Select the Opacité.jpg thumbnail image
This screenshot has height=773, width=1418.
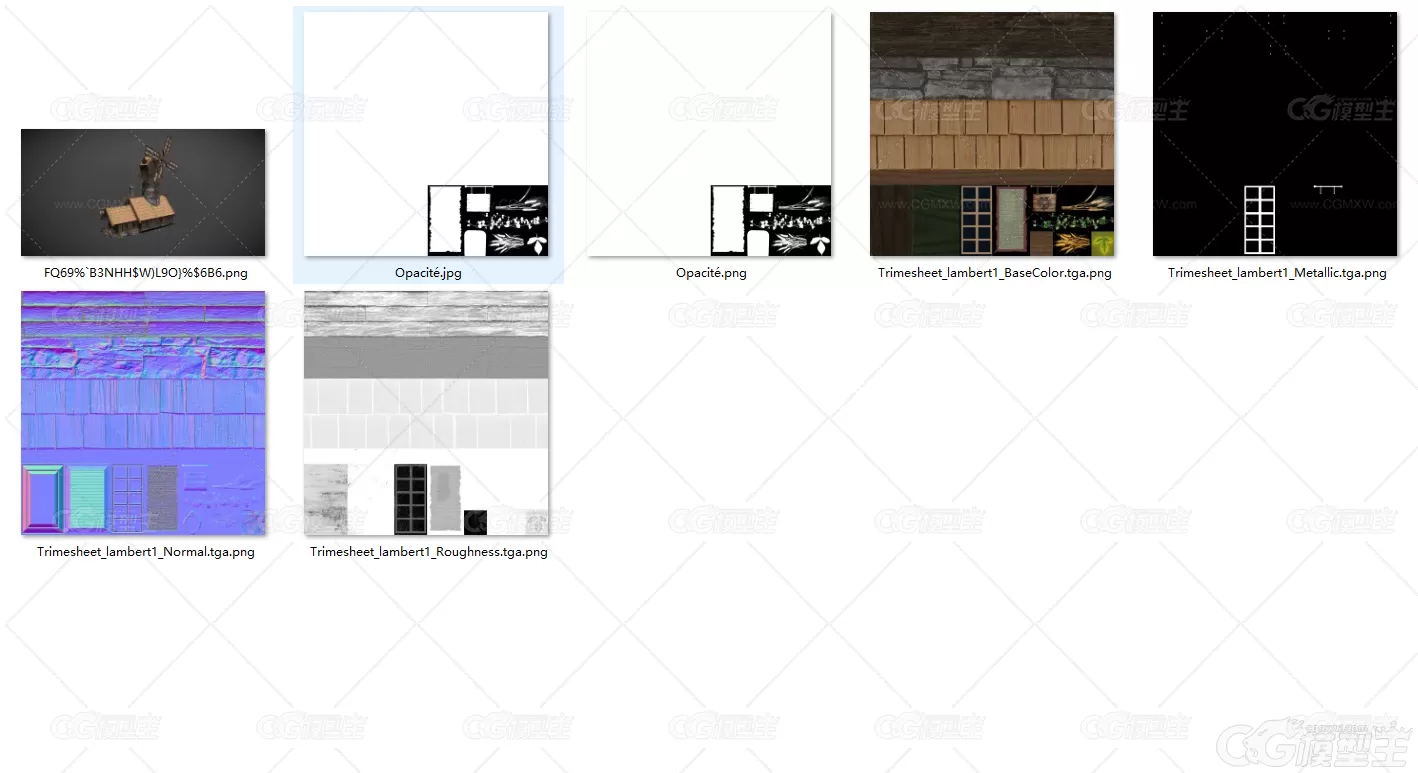coord(426,134)
